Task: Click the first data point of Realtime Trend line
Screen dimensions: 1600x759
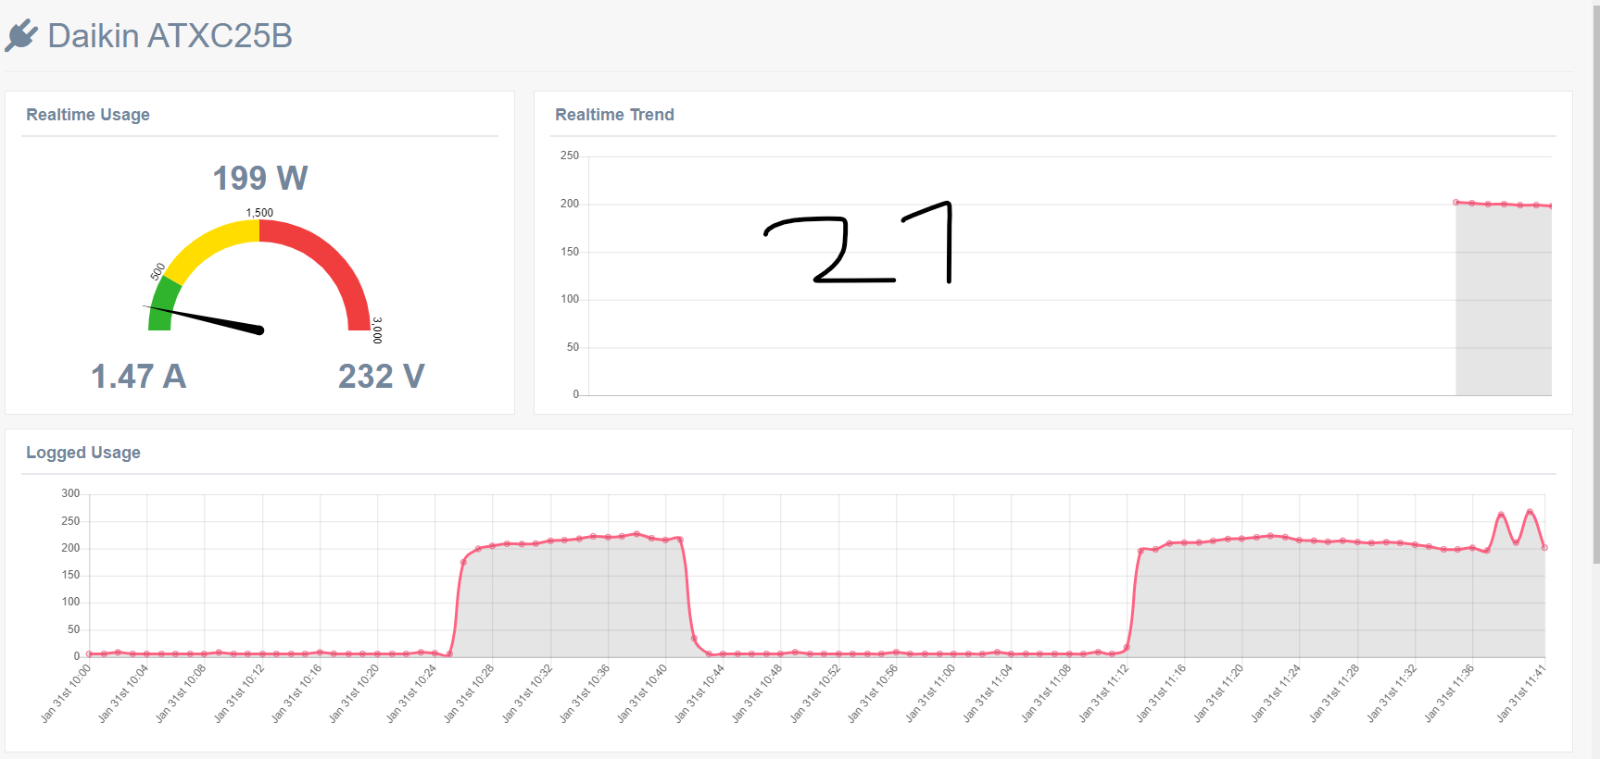Action: 1456,202
